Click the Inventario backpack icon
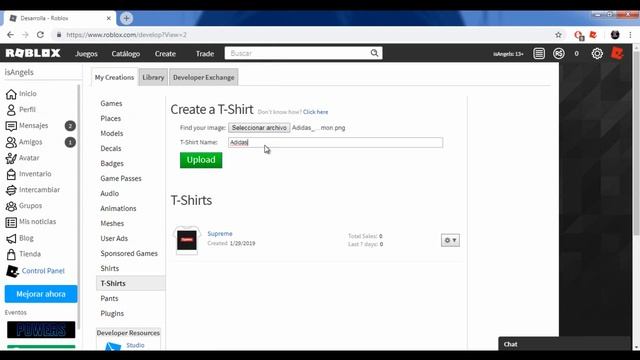640x360 pixels. (x=11, y=174)
